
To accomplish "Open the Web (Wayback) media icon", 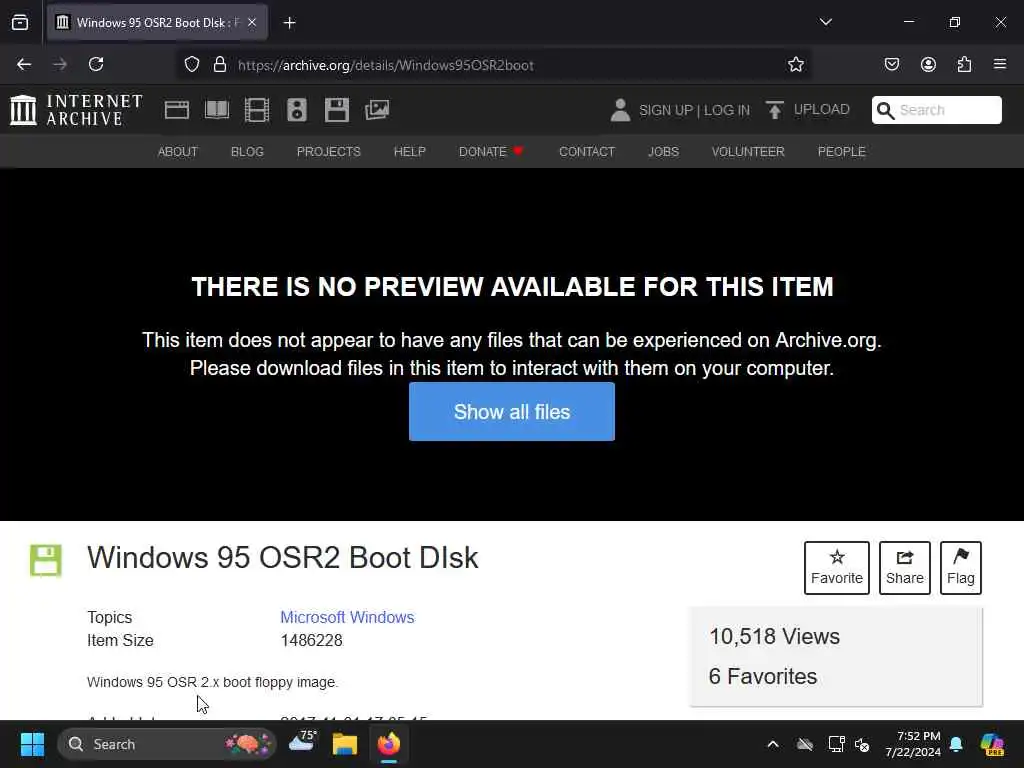I will click(176, 110).
